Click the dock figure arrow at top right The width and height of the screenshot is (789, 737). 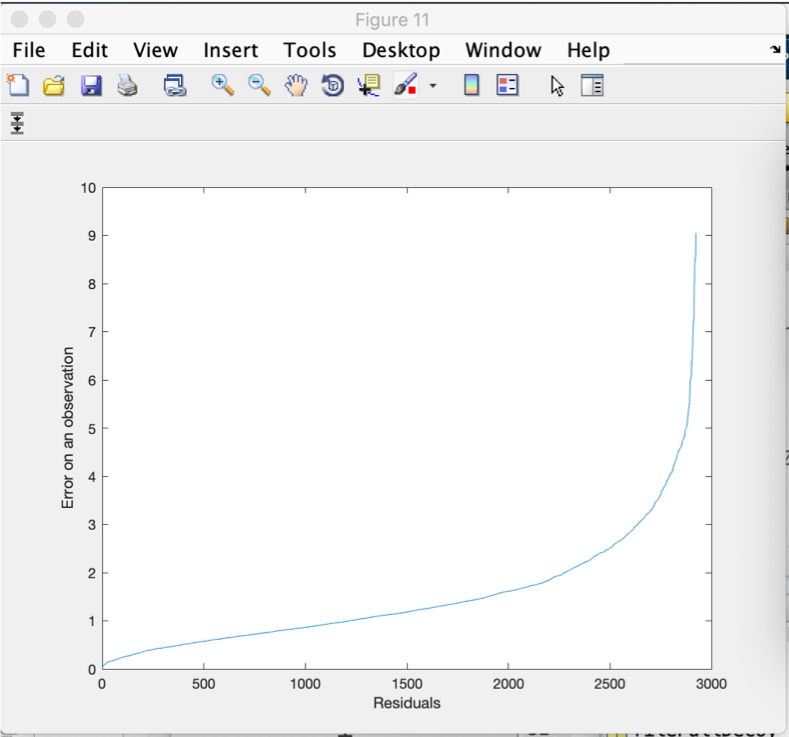tap(775, 49)
